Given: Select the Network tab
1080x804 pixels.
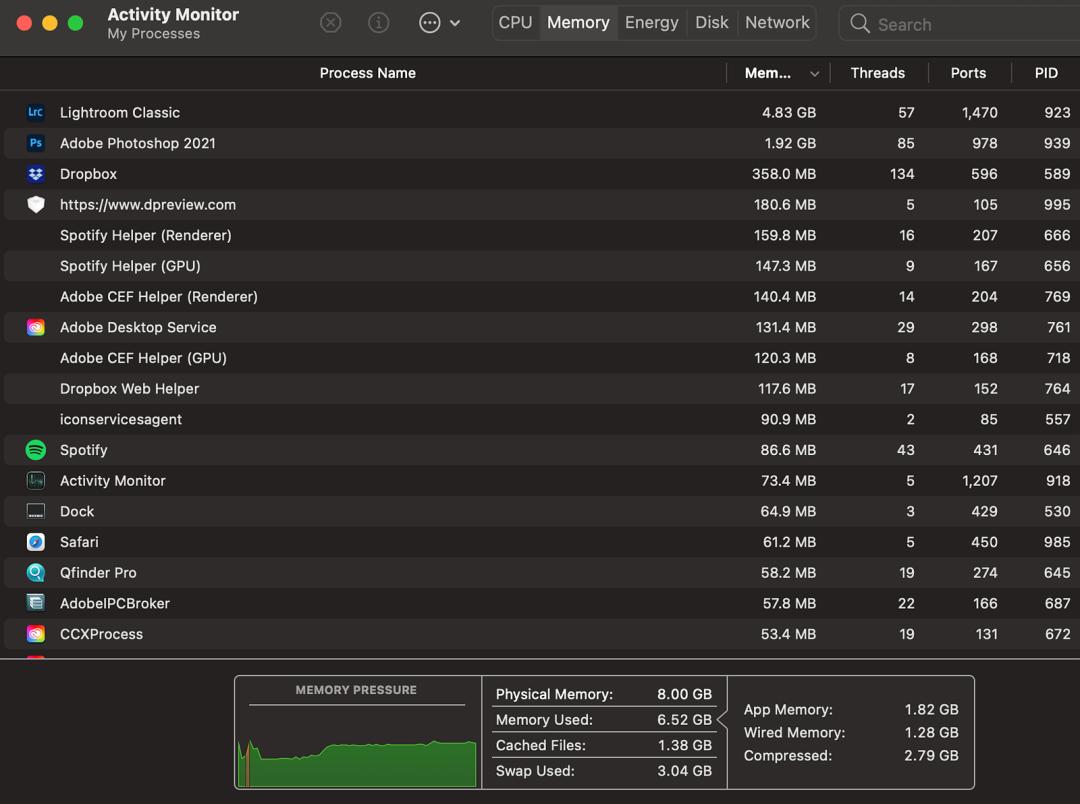Looking at the screenshot, I should tap(777, 23).
